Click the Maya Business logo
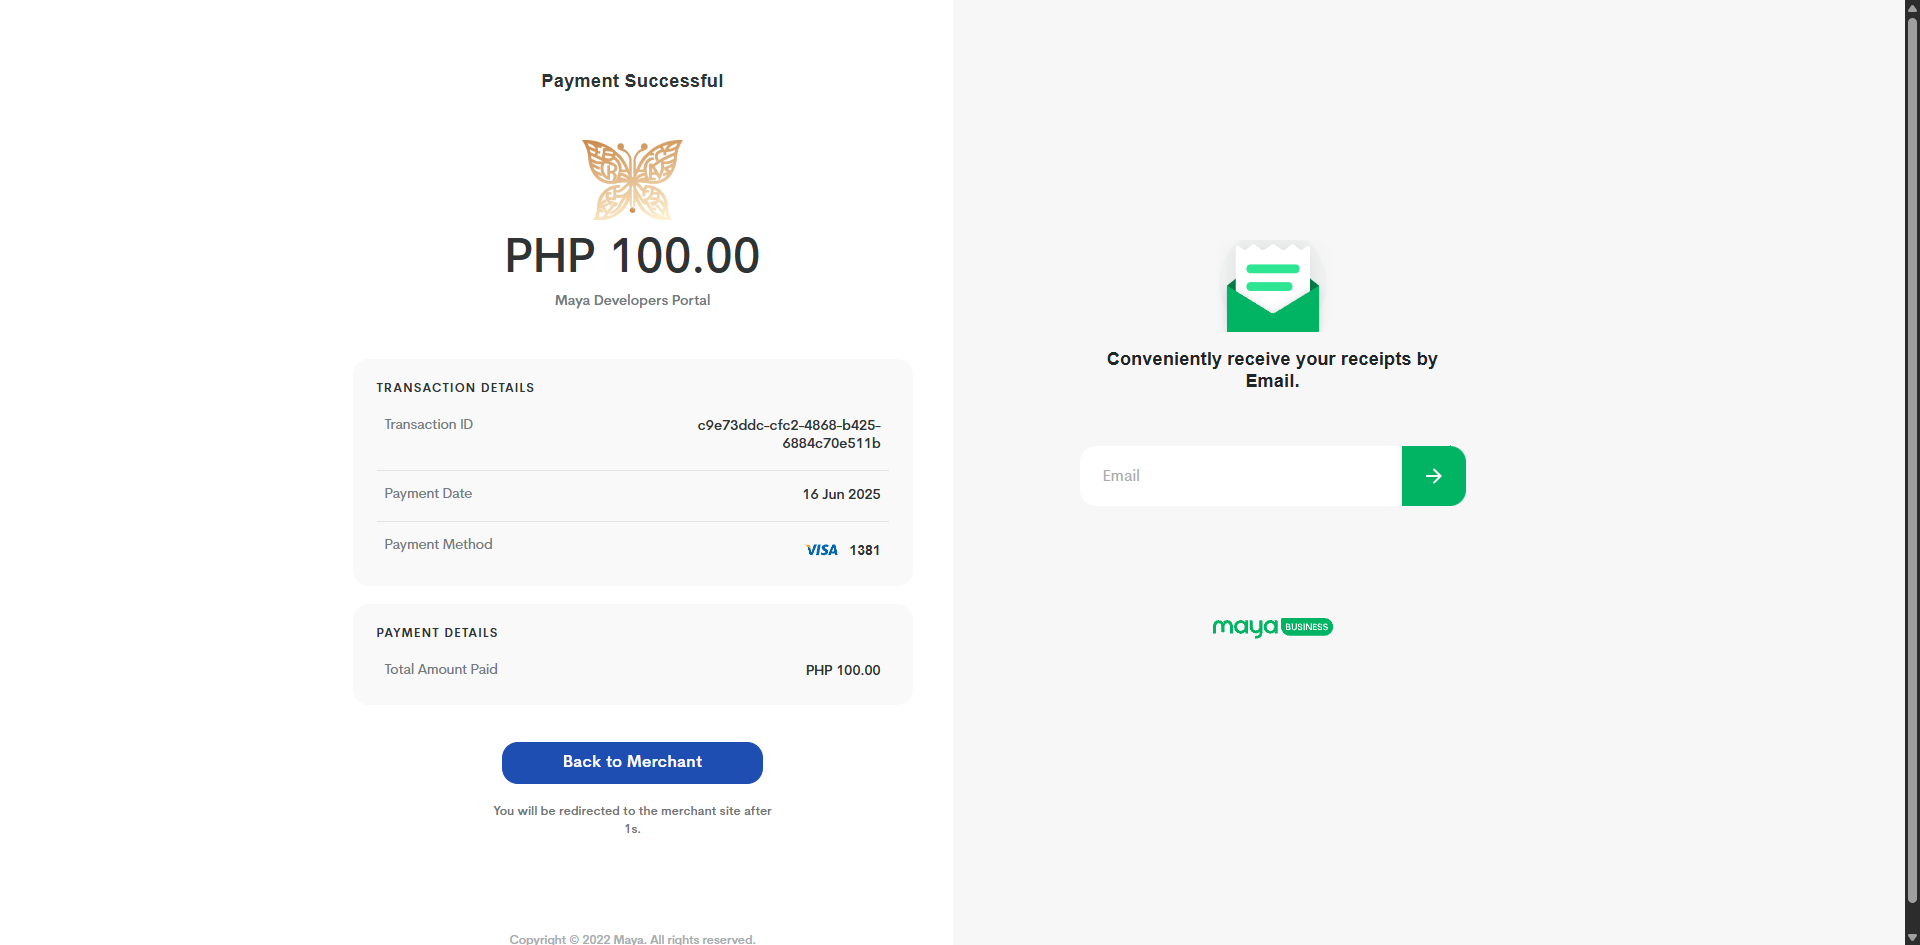Image resolution: width=1920 pixels, height=945 pixels. [1272, 627]
